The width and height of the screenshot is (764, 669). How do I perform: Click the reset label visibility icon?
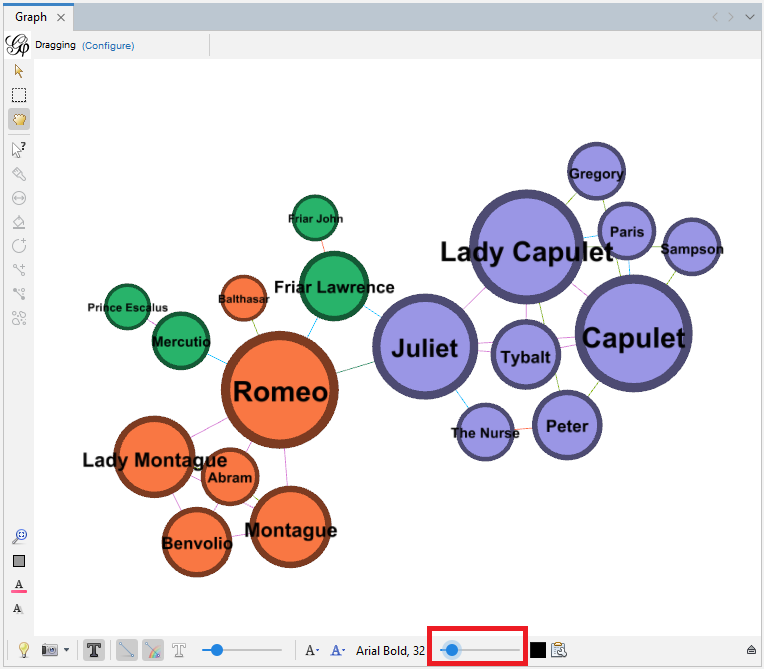click(18, 608)
